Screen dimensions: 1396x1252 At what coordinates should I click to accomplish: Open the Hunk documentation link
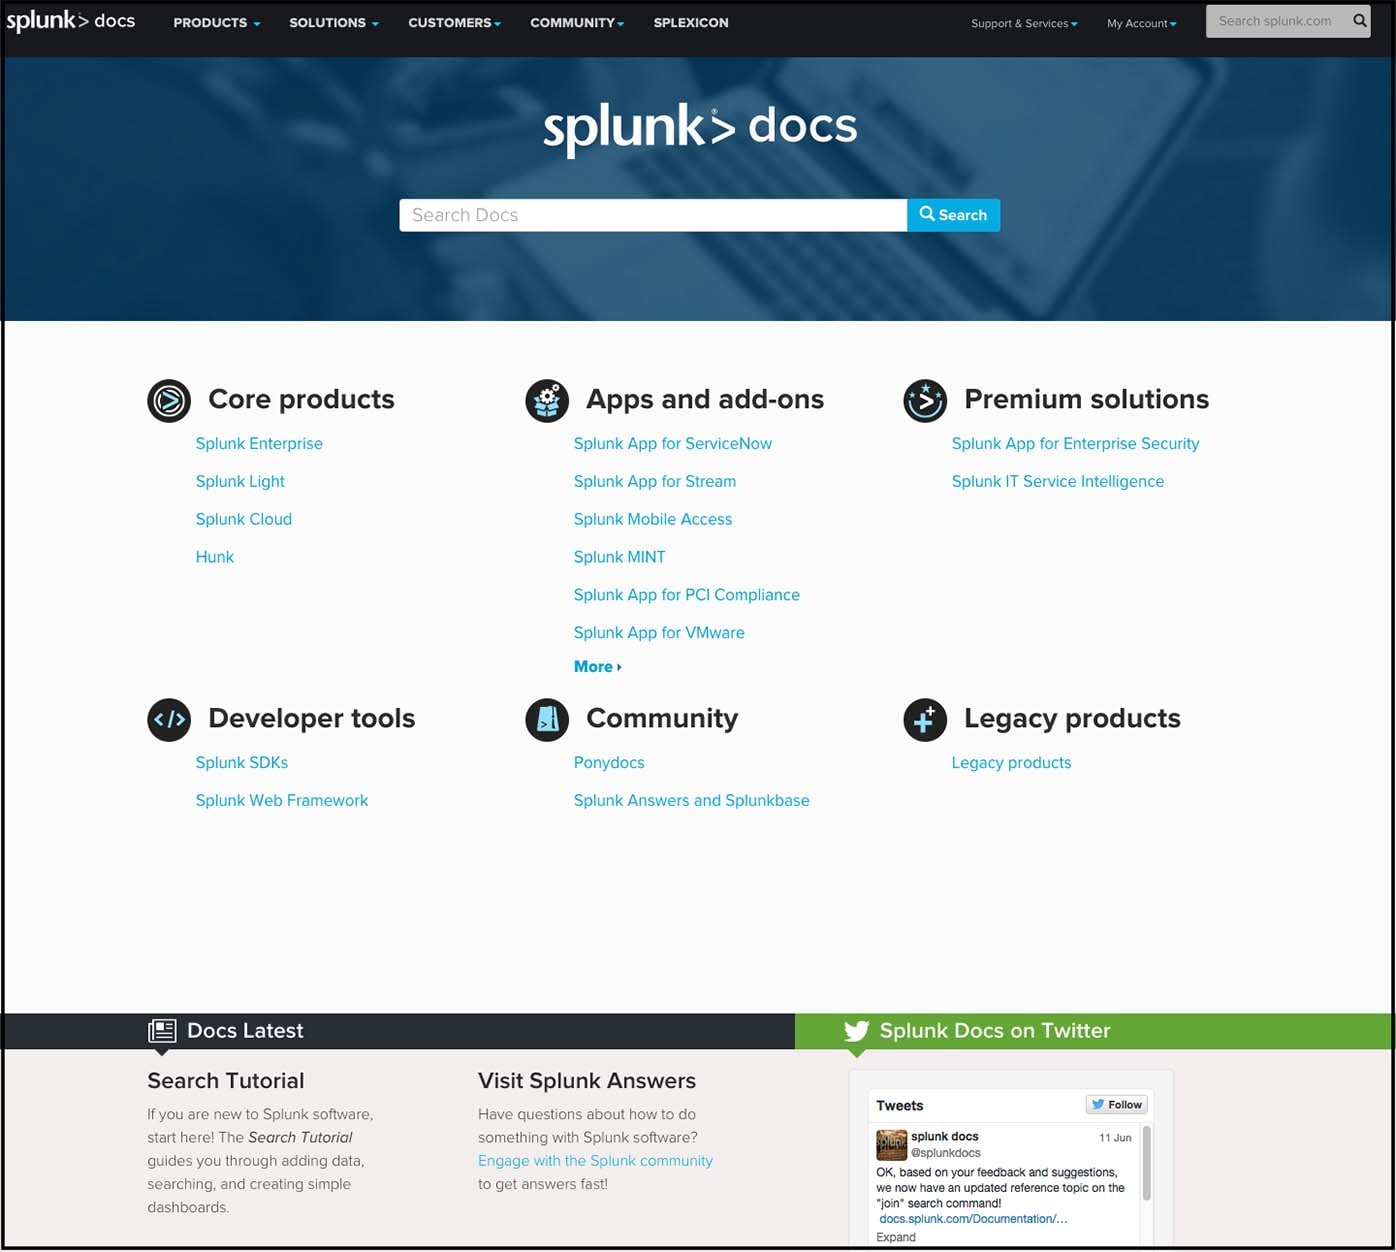[x=214, y=557]
